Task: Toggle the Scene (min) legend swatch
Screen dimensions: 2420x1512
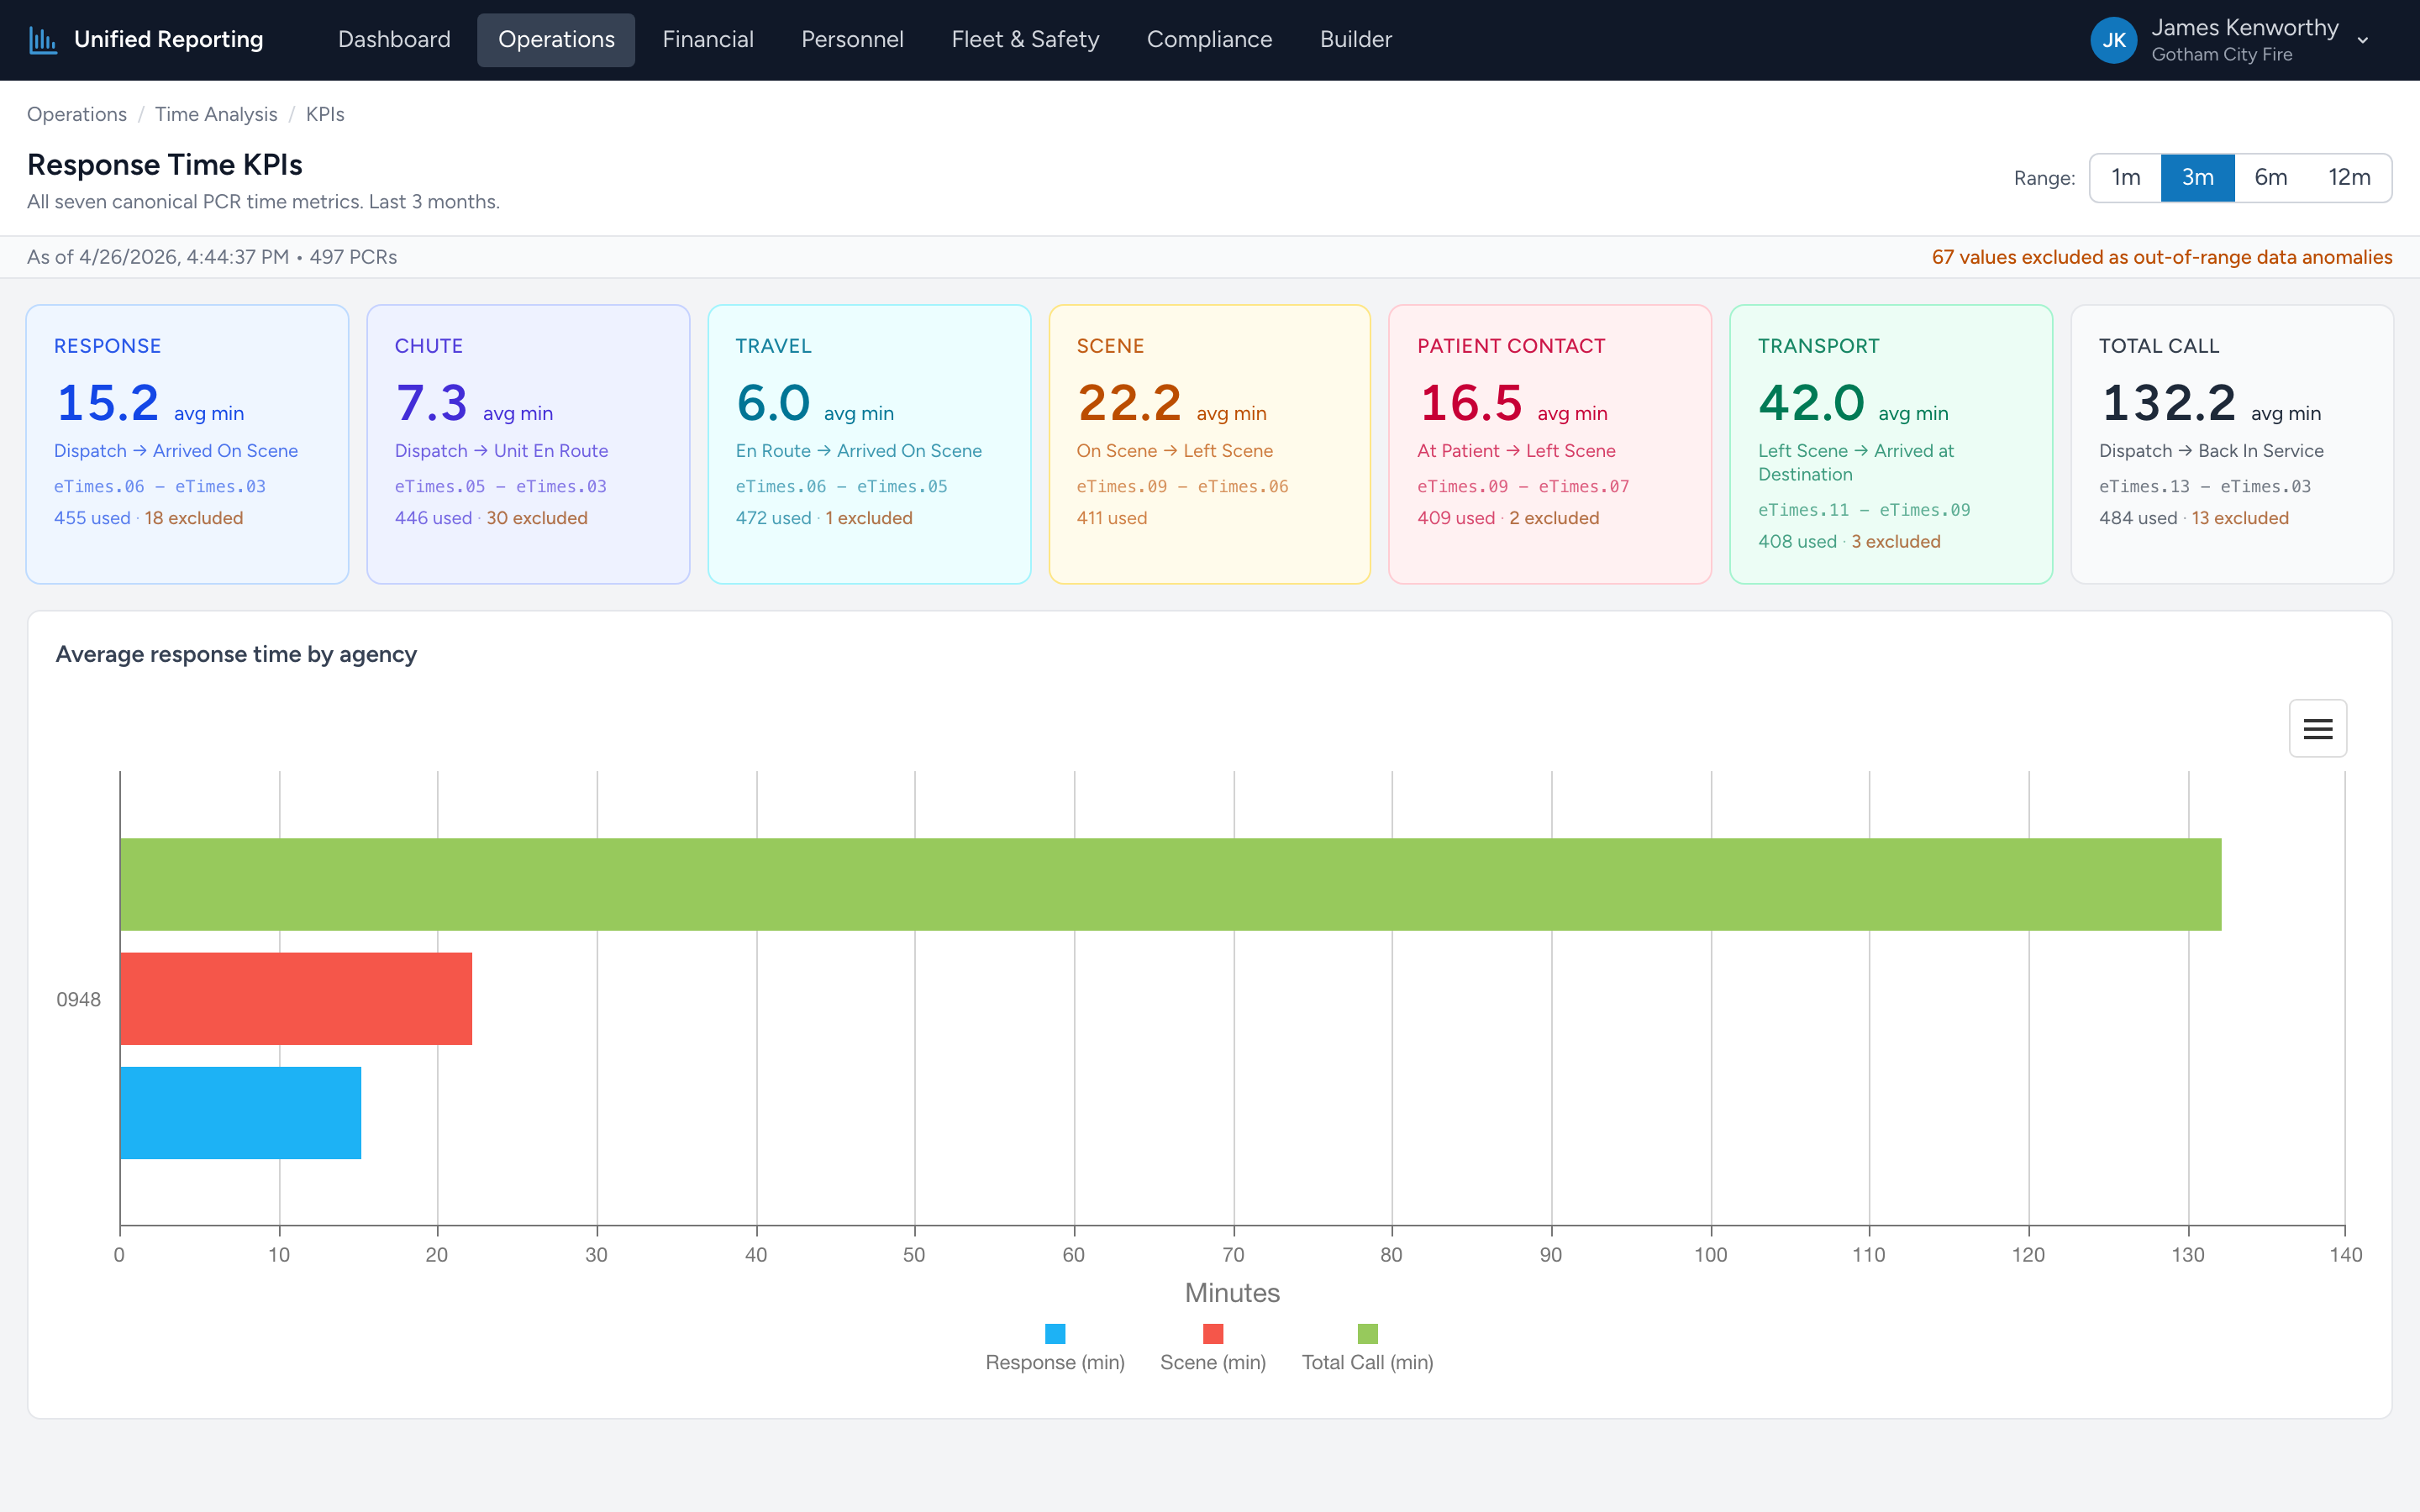Action: pyautogui.click(x=1213, y=1334)
